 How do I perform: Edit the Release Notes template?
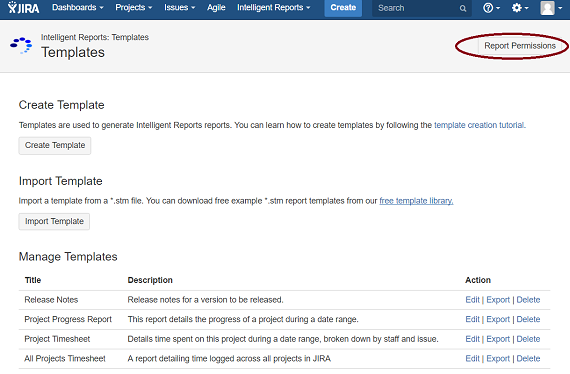coord(472,300)
